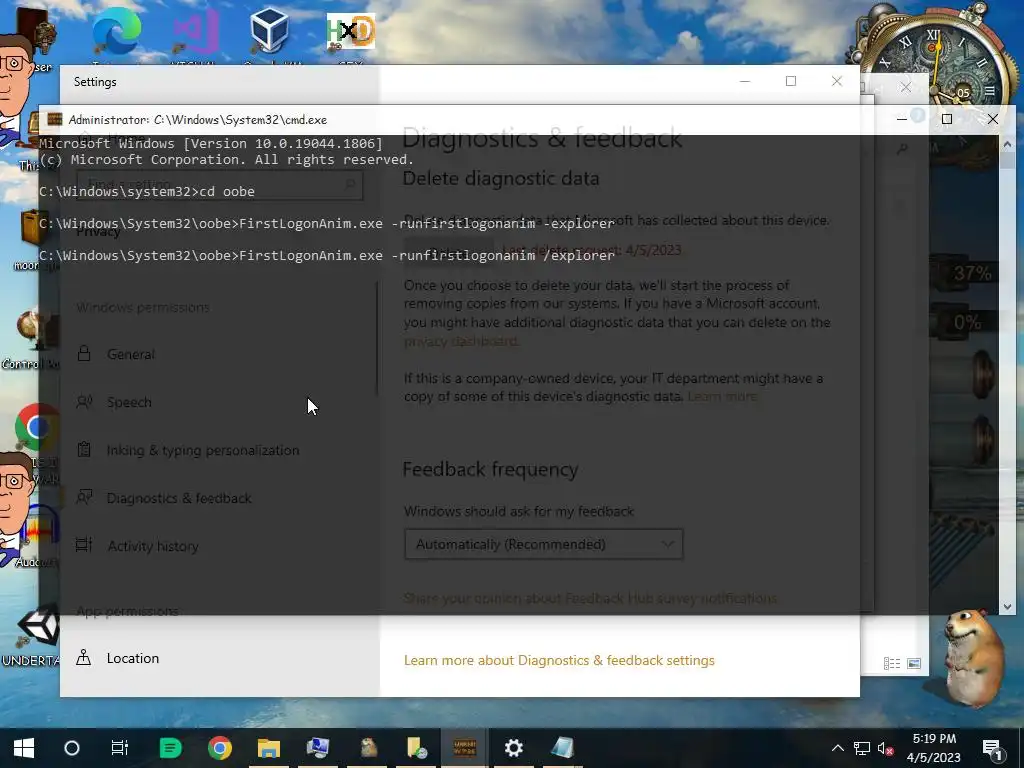1024x768 pixels.
Task: Click the 'Microsoft Windows [Version 10.0.19044.1806]' line
Action: coord(211,144)
